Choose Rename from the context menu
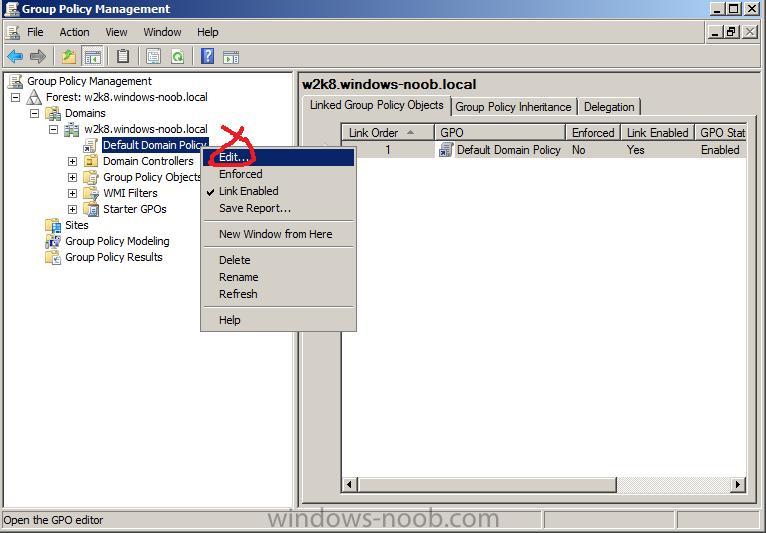 point(278,277)
